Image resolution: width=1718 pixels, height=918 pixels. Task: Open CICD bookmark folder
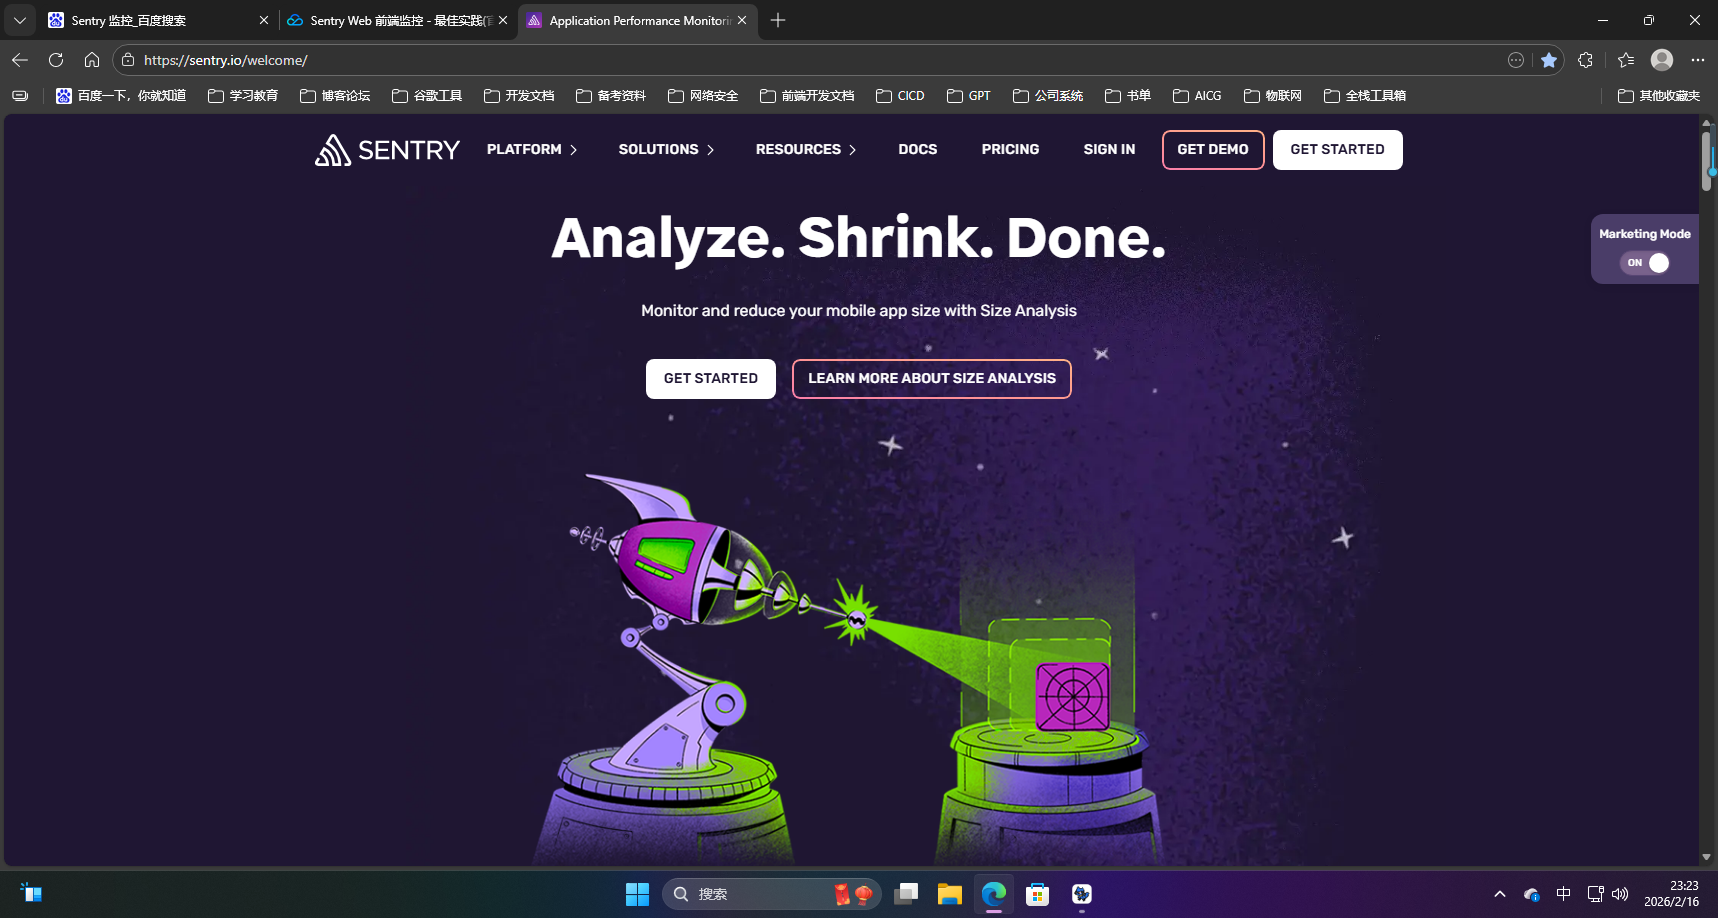[900, 96]
